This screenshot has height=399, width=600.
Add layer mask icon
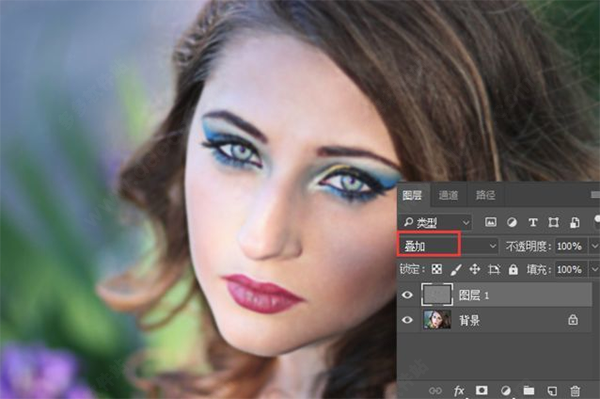pos(481,390)
